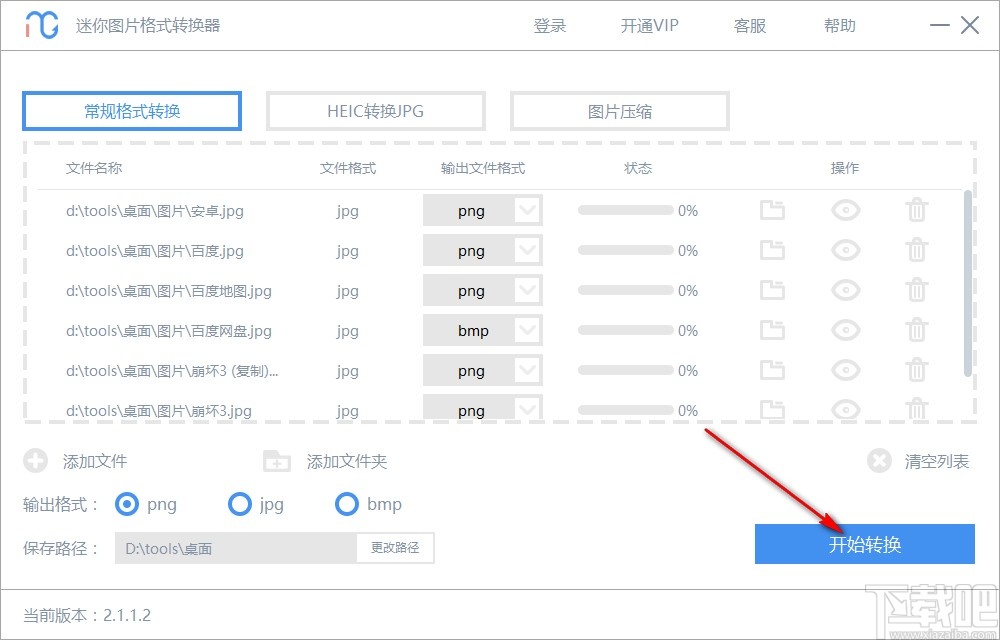This screenshot has width=1000, height=640.
Task: Select jpg as the output format
Action: click(x=240, y=505)
